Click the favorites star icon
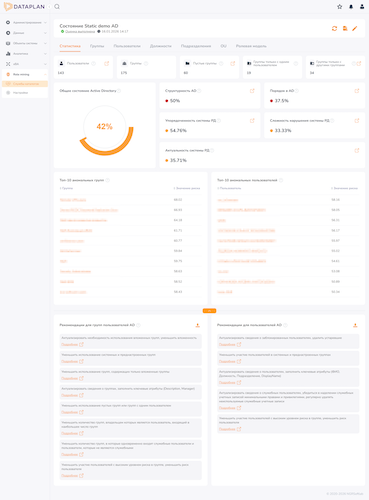The image size is (369, 500). pyautogui.click(x=340, y=7)
